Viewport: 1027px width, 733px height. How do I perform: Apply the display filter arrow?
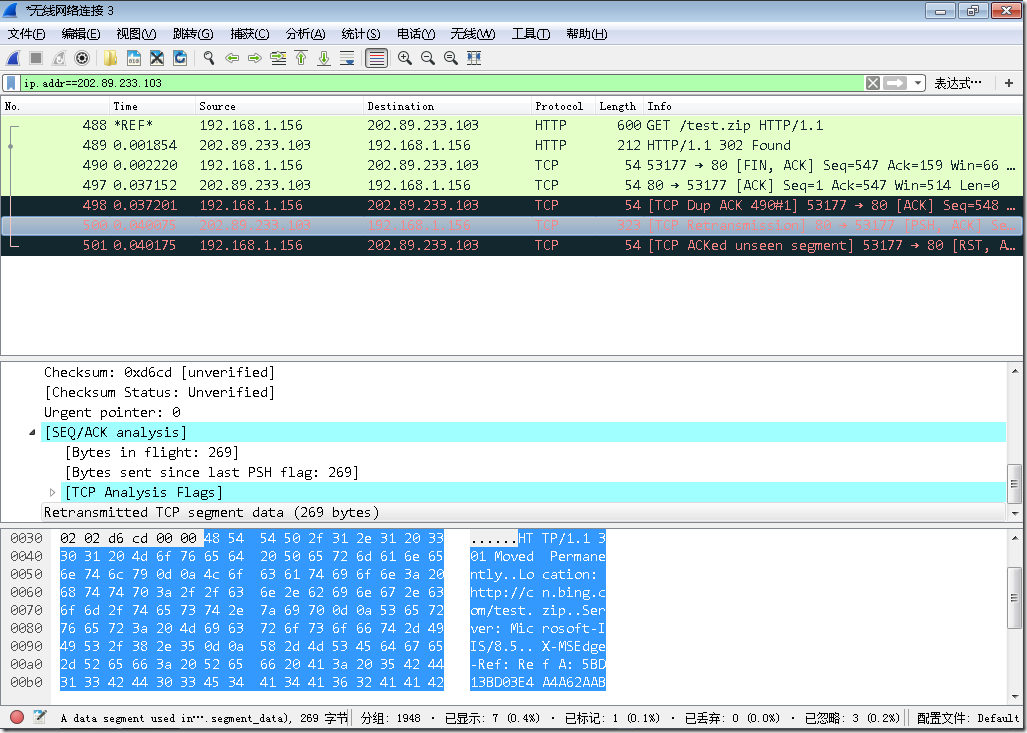pyautogui.click(x=895, y=83)
